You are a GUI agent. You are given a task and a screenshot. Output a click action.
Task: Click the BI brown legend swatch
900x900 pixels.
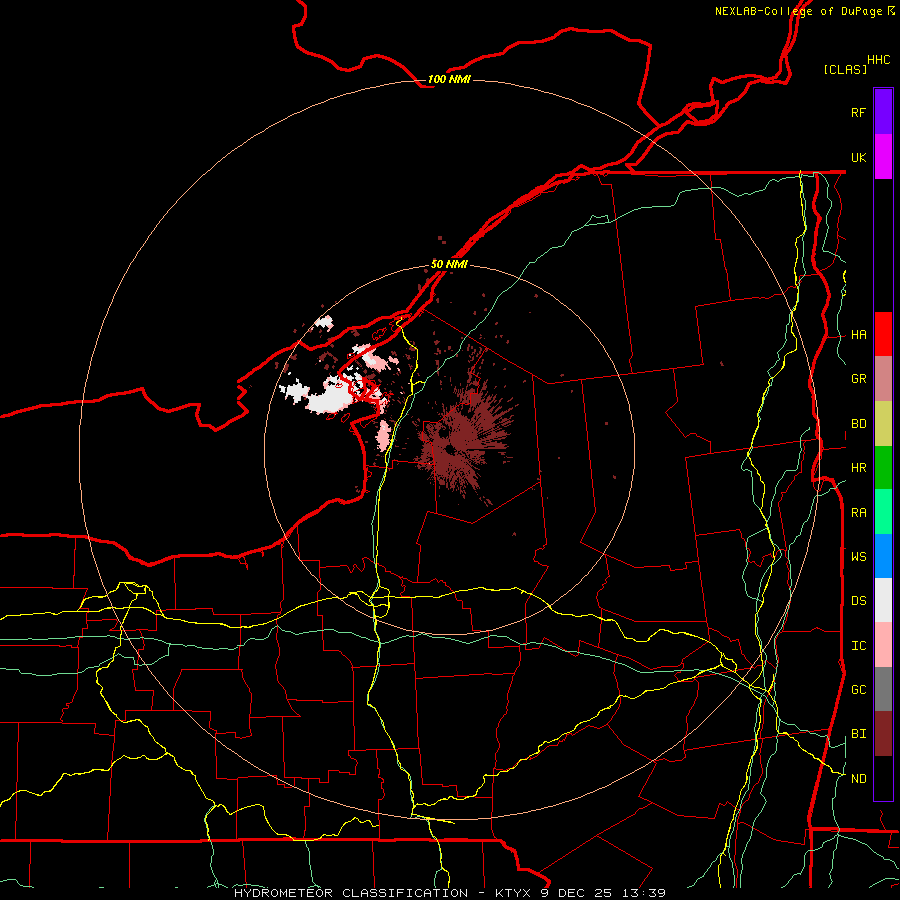883,734
